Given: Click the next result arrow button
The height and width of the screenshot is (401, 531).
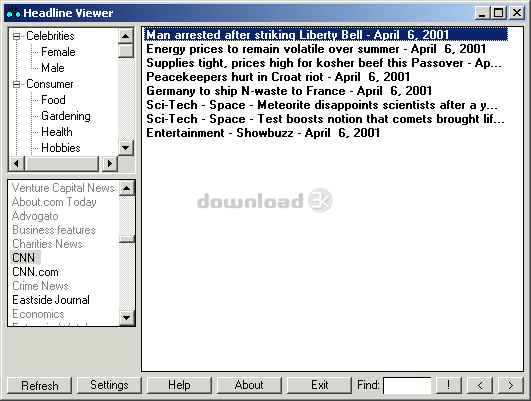Looking at the screenshot, I should point(511,385).
